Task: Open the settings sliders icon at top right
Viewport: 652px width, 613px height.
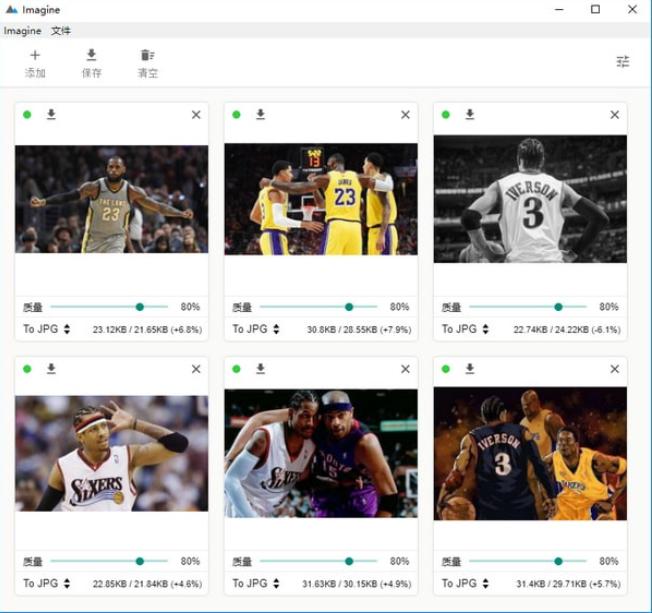Action: (623, 62)
